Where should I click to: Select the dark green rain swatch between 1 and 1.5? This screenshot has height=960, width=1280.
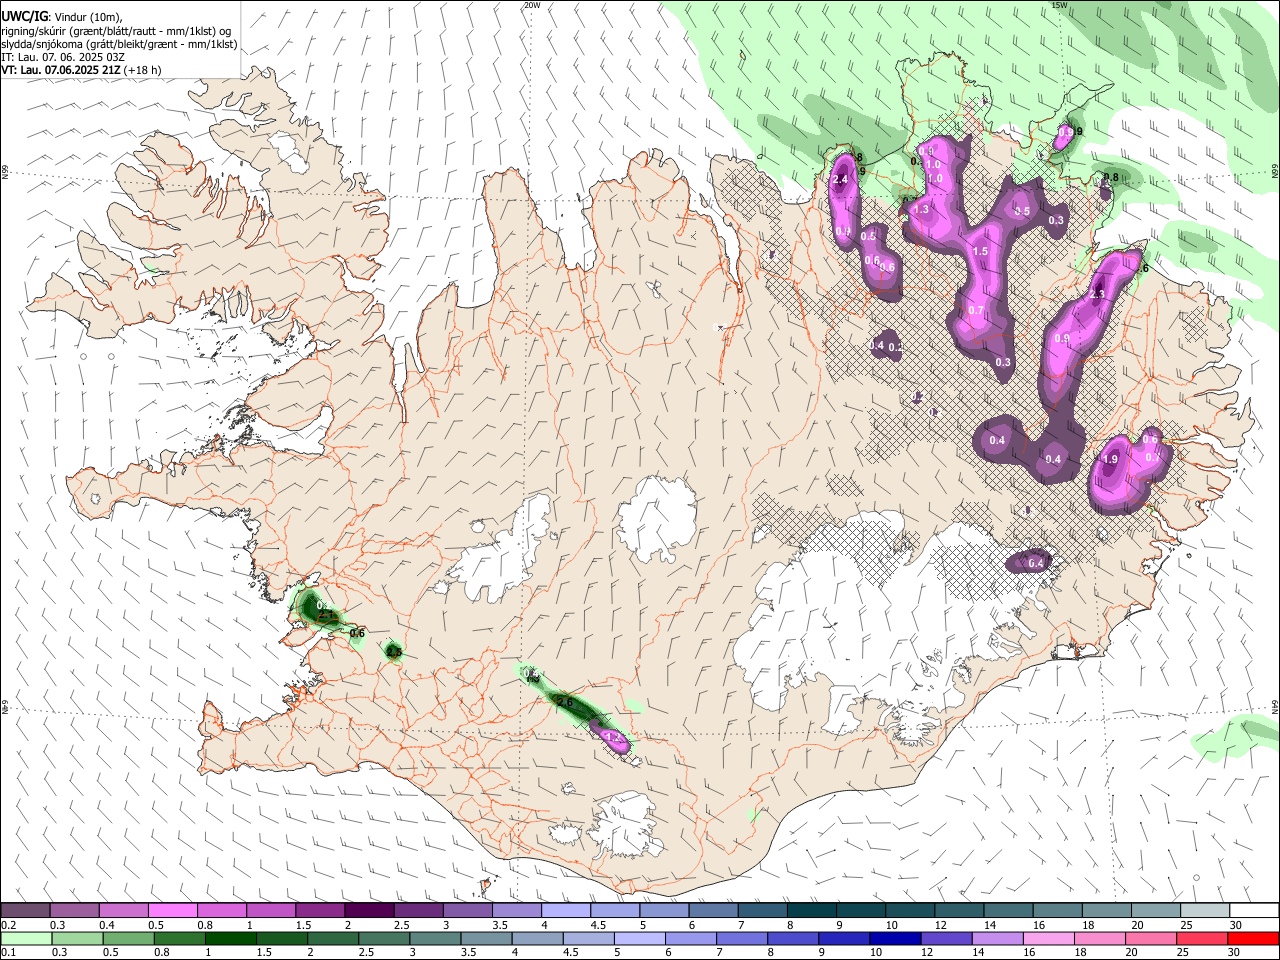229,939
